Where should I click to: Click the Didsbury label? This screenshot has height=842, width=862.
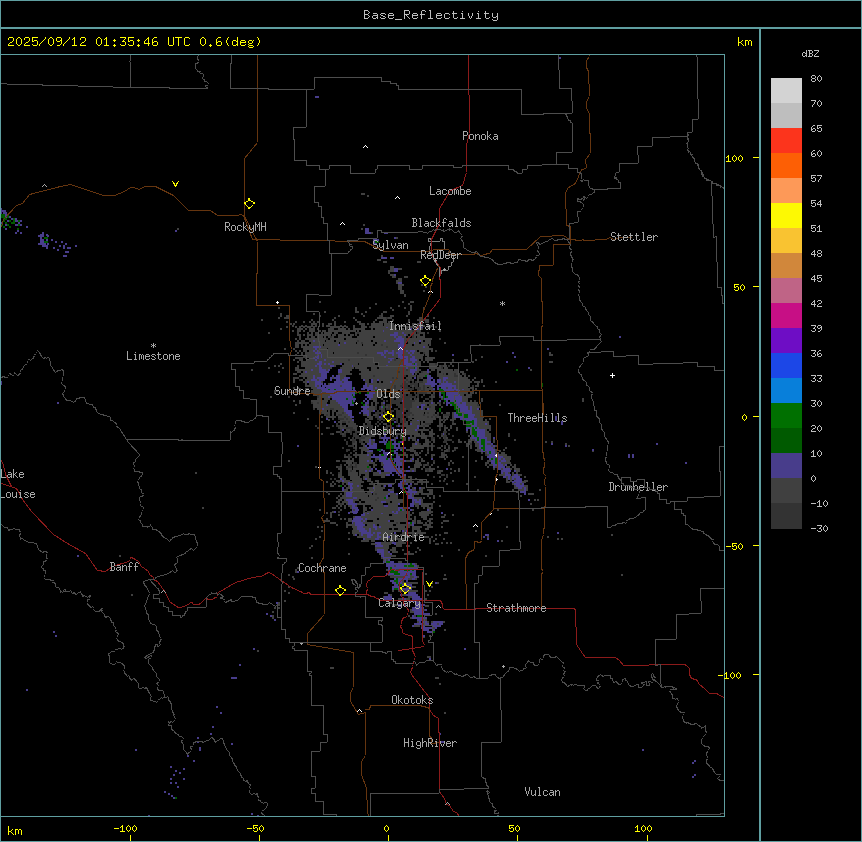pos(382,431)
